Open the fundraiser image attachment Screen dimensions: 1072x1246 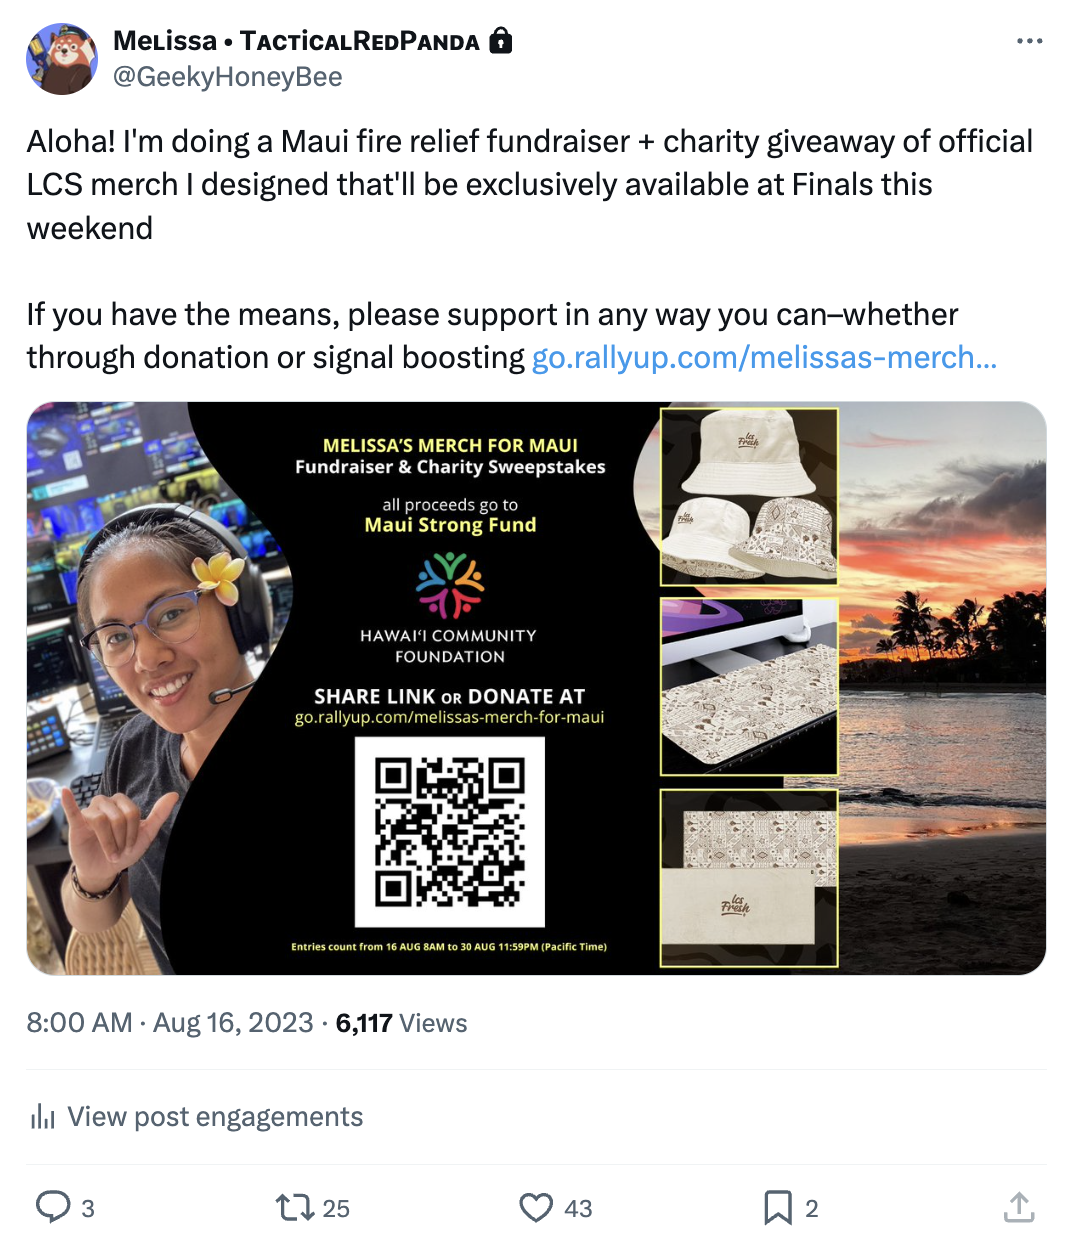click(x=536, y=688)
